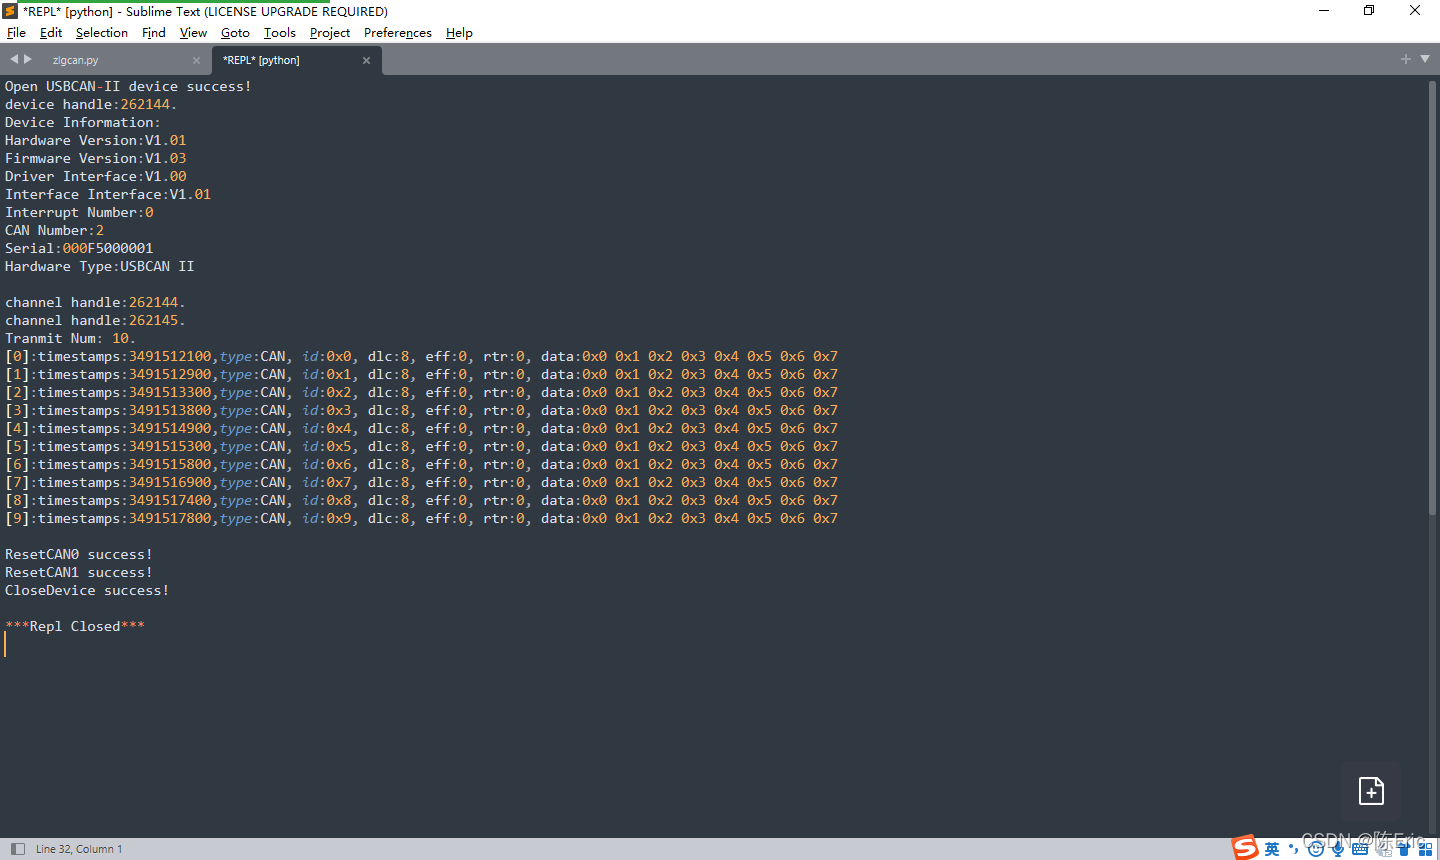This screenshot has height=860, width=1440.
Task: Click the 'CAN Number:2' line
Action: point(54,231)
